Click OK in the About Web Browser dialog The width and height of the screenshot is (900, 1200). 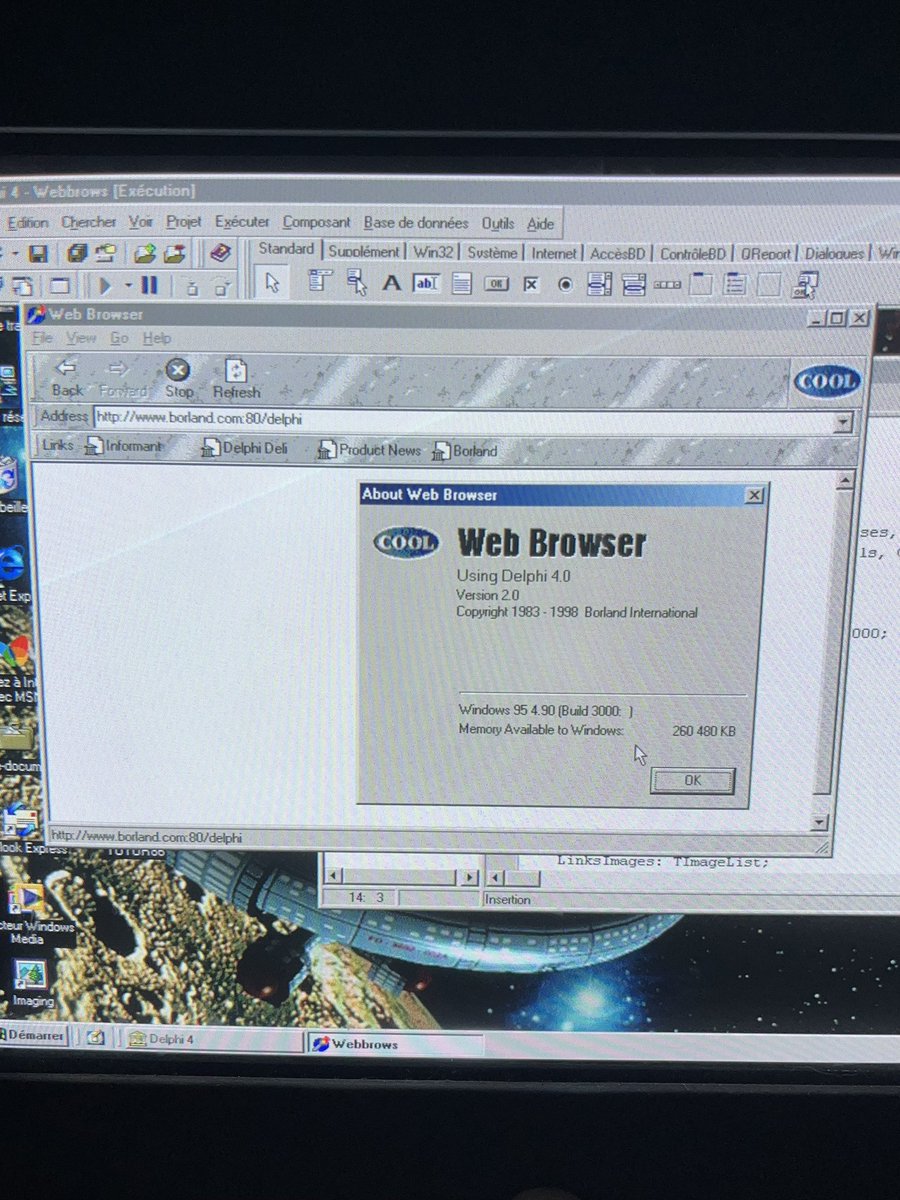click(x=692, y=781)
